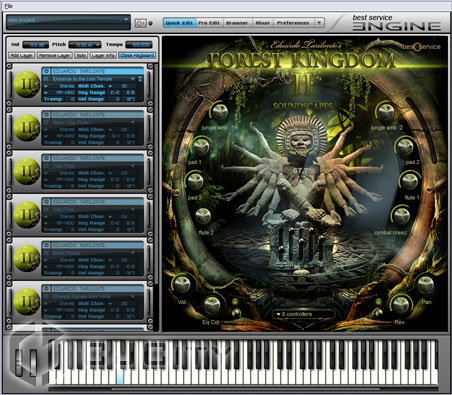Viewport: 452px width, 395px height.
Task: Click the Close Keyboard button
Action: (137, 55)
